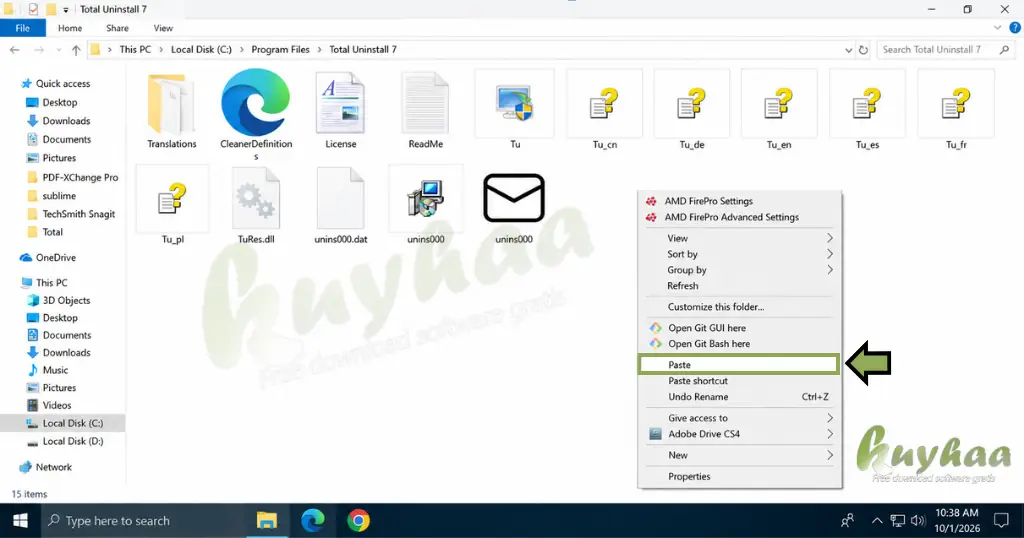
Task: Launch Microsoft Edge from the taskbar
Action: [313, 520]
